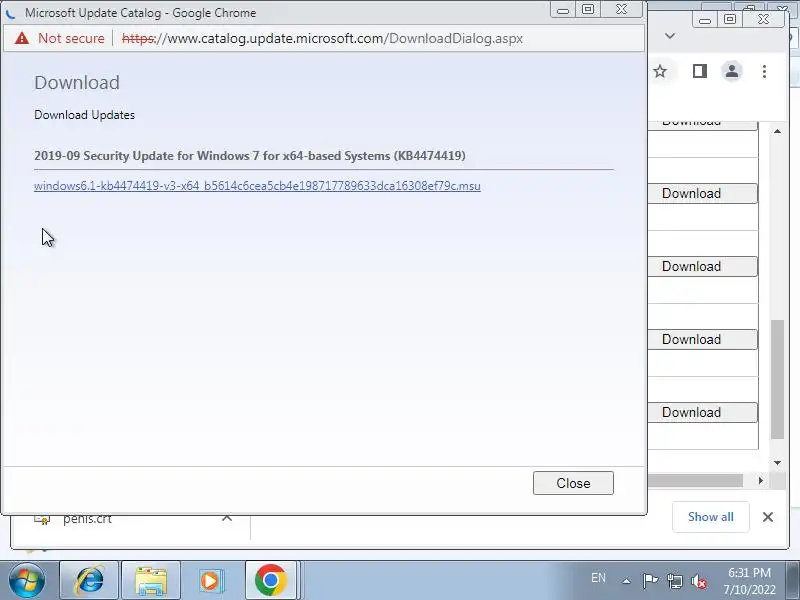The width and height of the screenshot is (800, 600).
Task: Expand options chevron for penis.crt download
Action: 227,518
